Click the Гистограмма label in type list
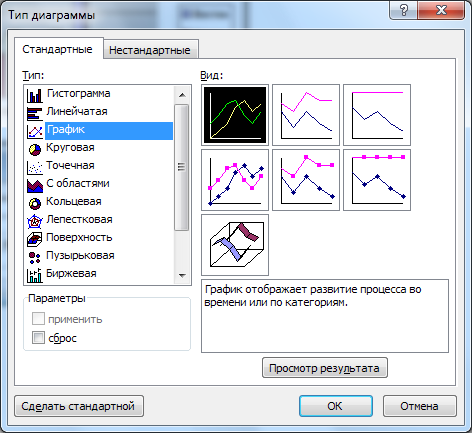This screenshot has height=433, width=472. [x=78, y=93]
